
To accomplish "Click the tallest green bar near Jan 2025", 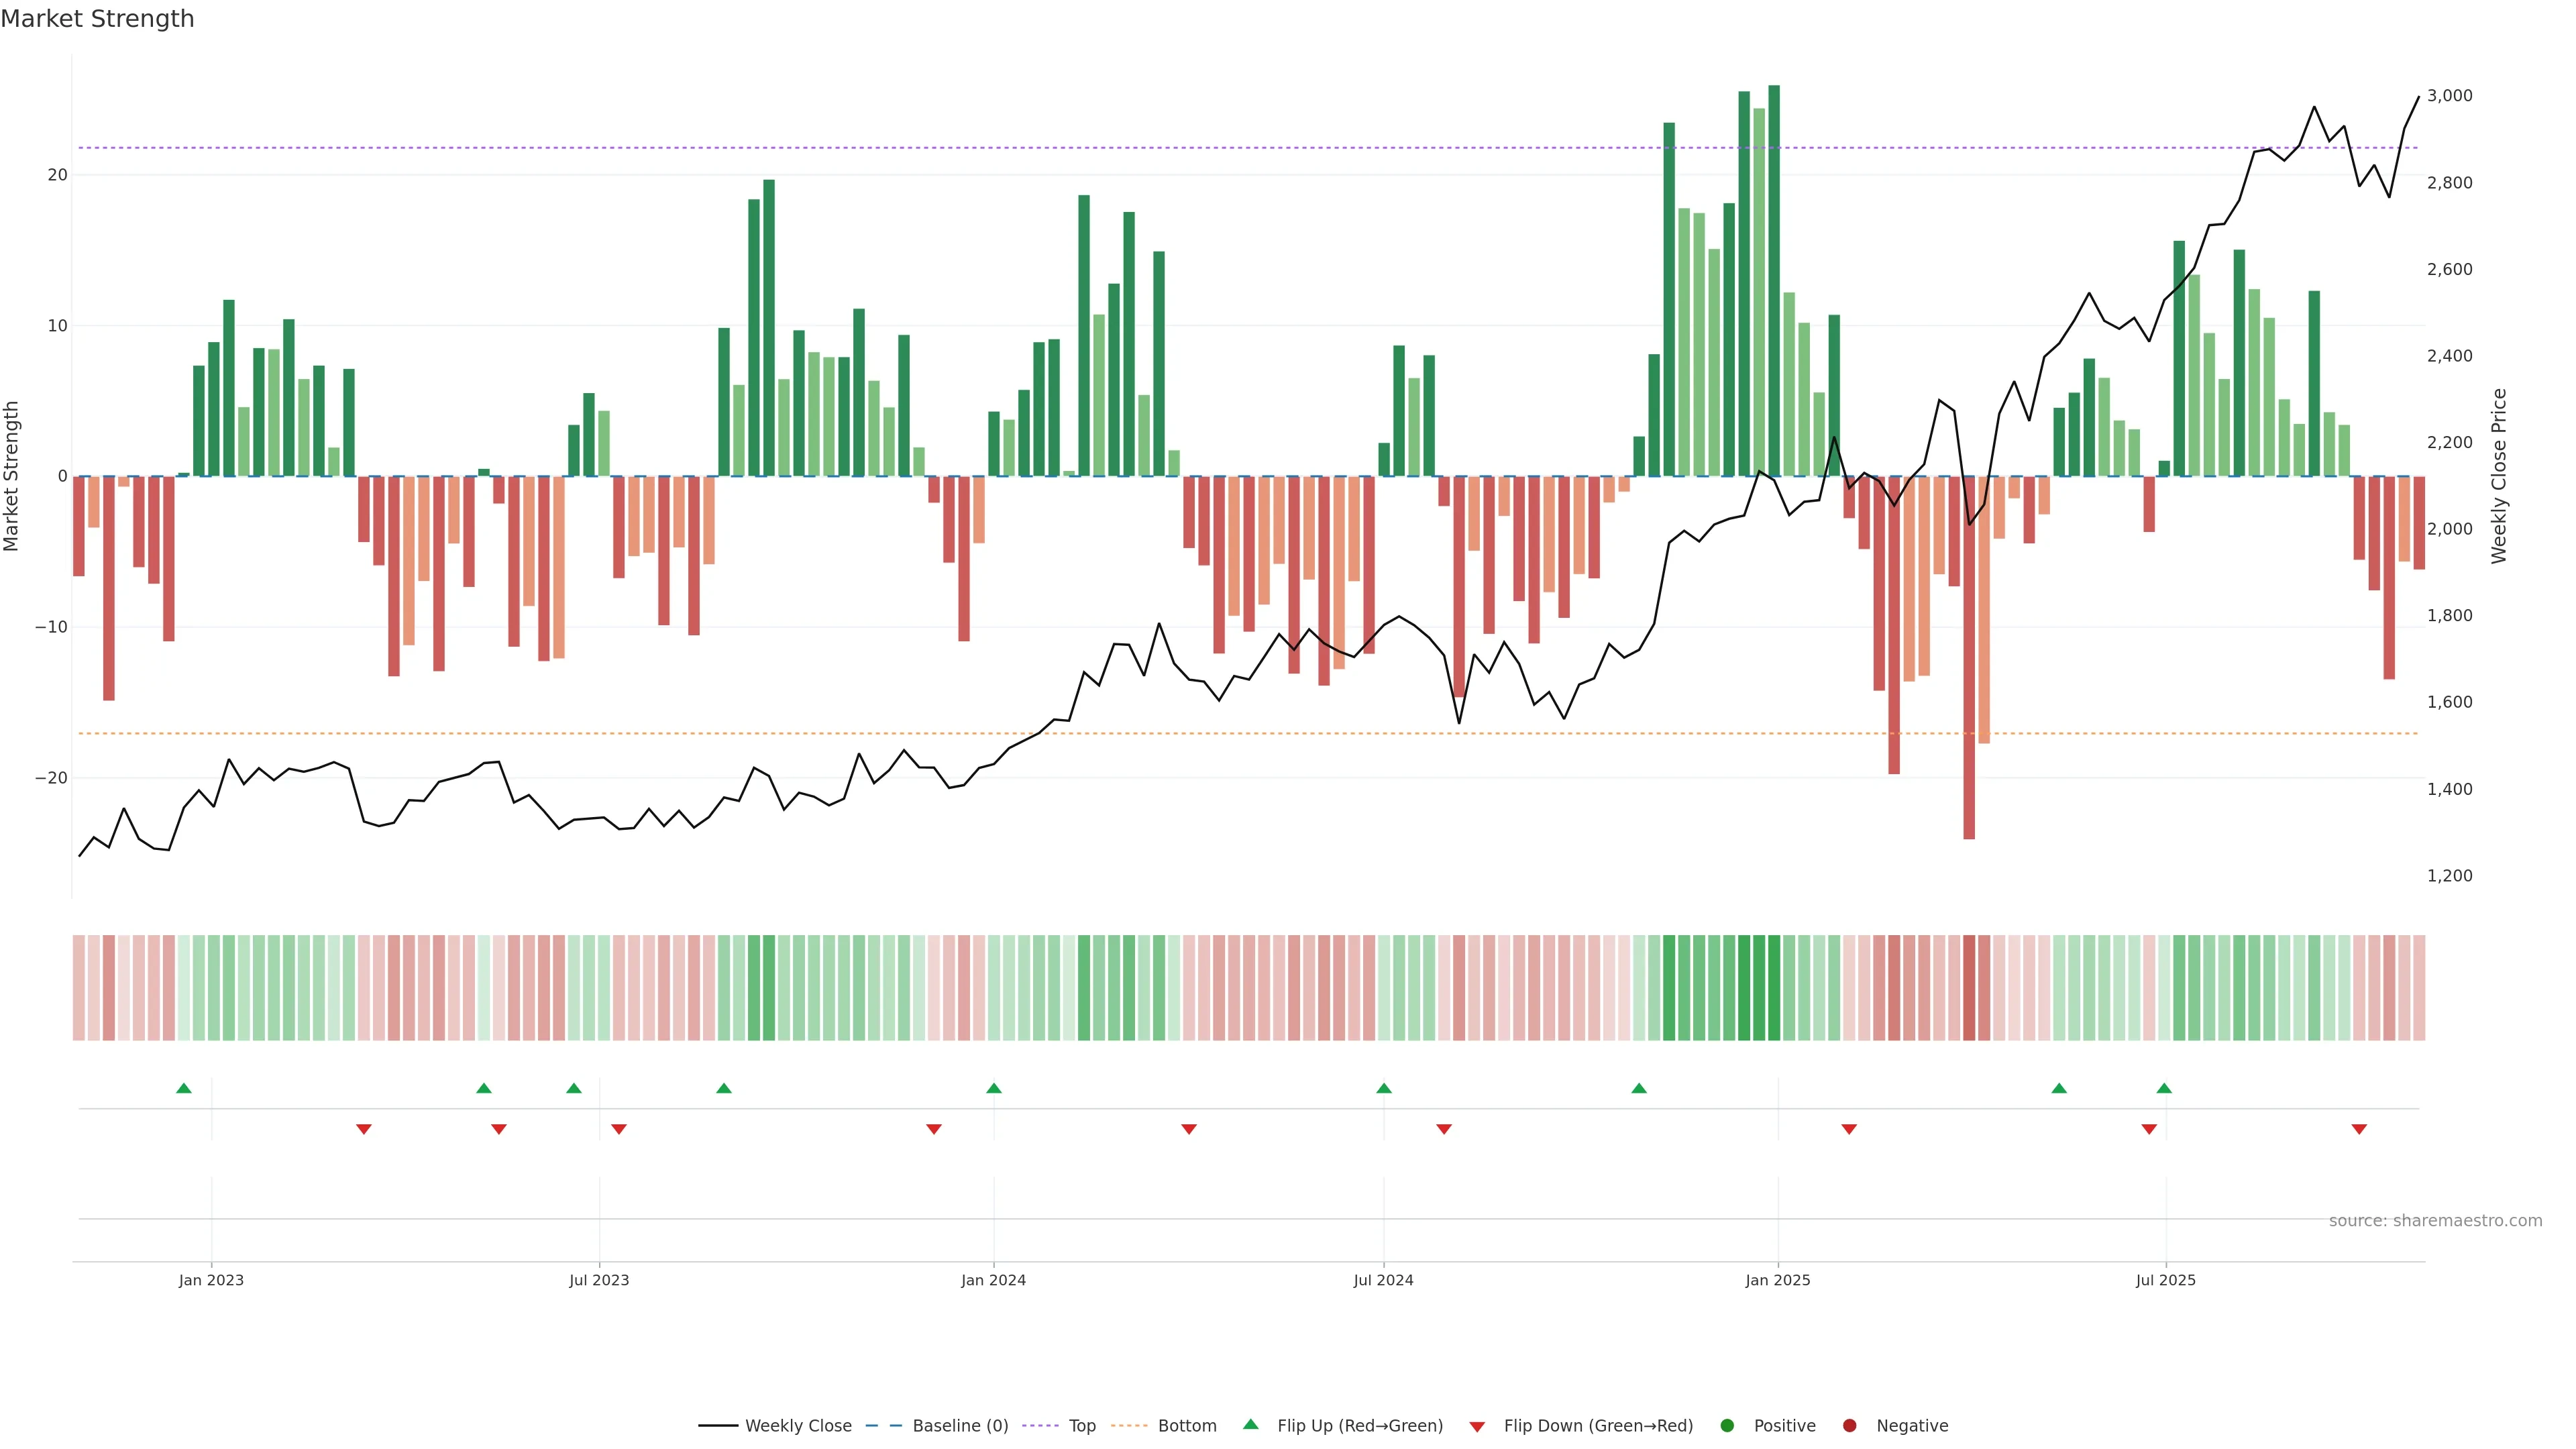I will [1774, 280].
